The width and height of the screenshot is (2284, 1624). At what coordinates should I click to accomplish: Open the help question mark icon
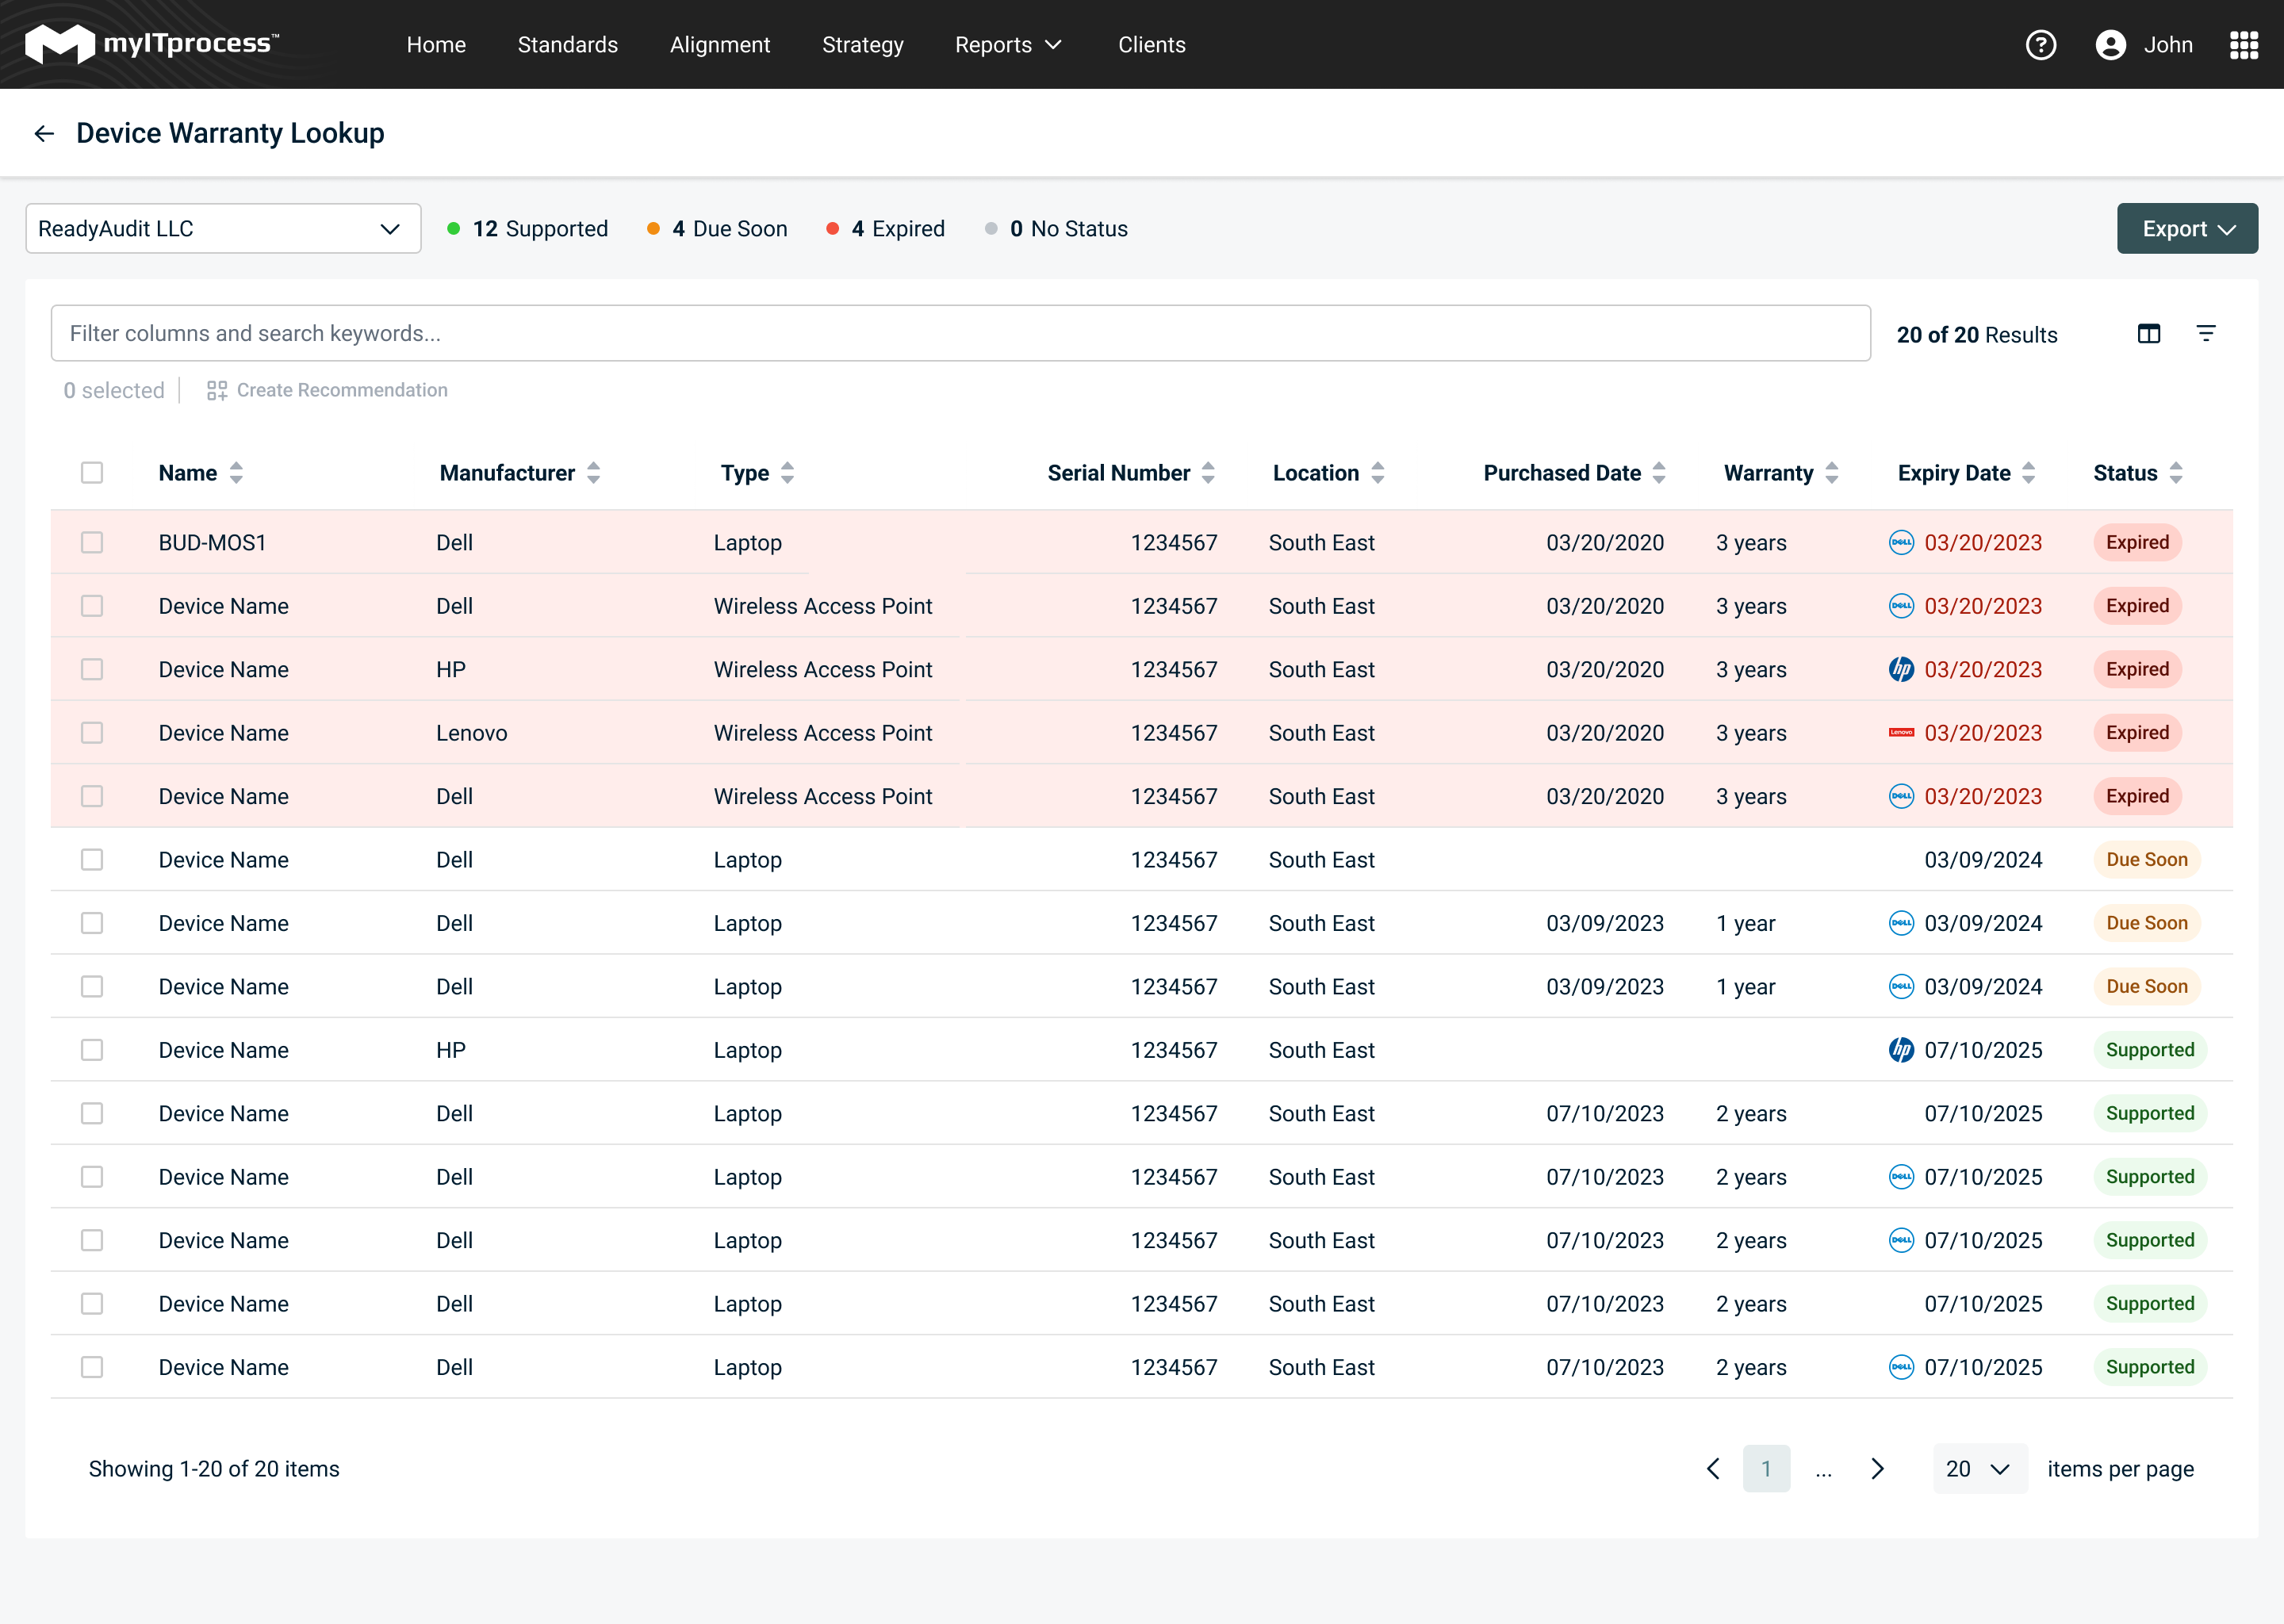pos(2040,45)
